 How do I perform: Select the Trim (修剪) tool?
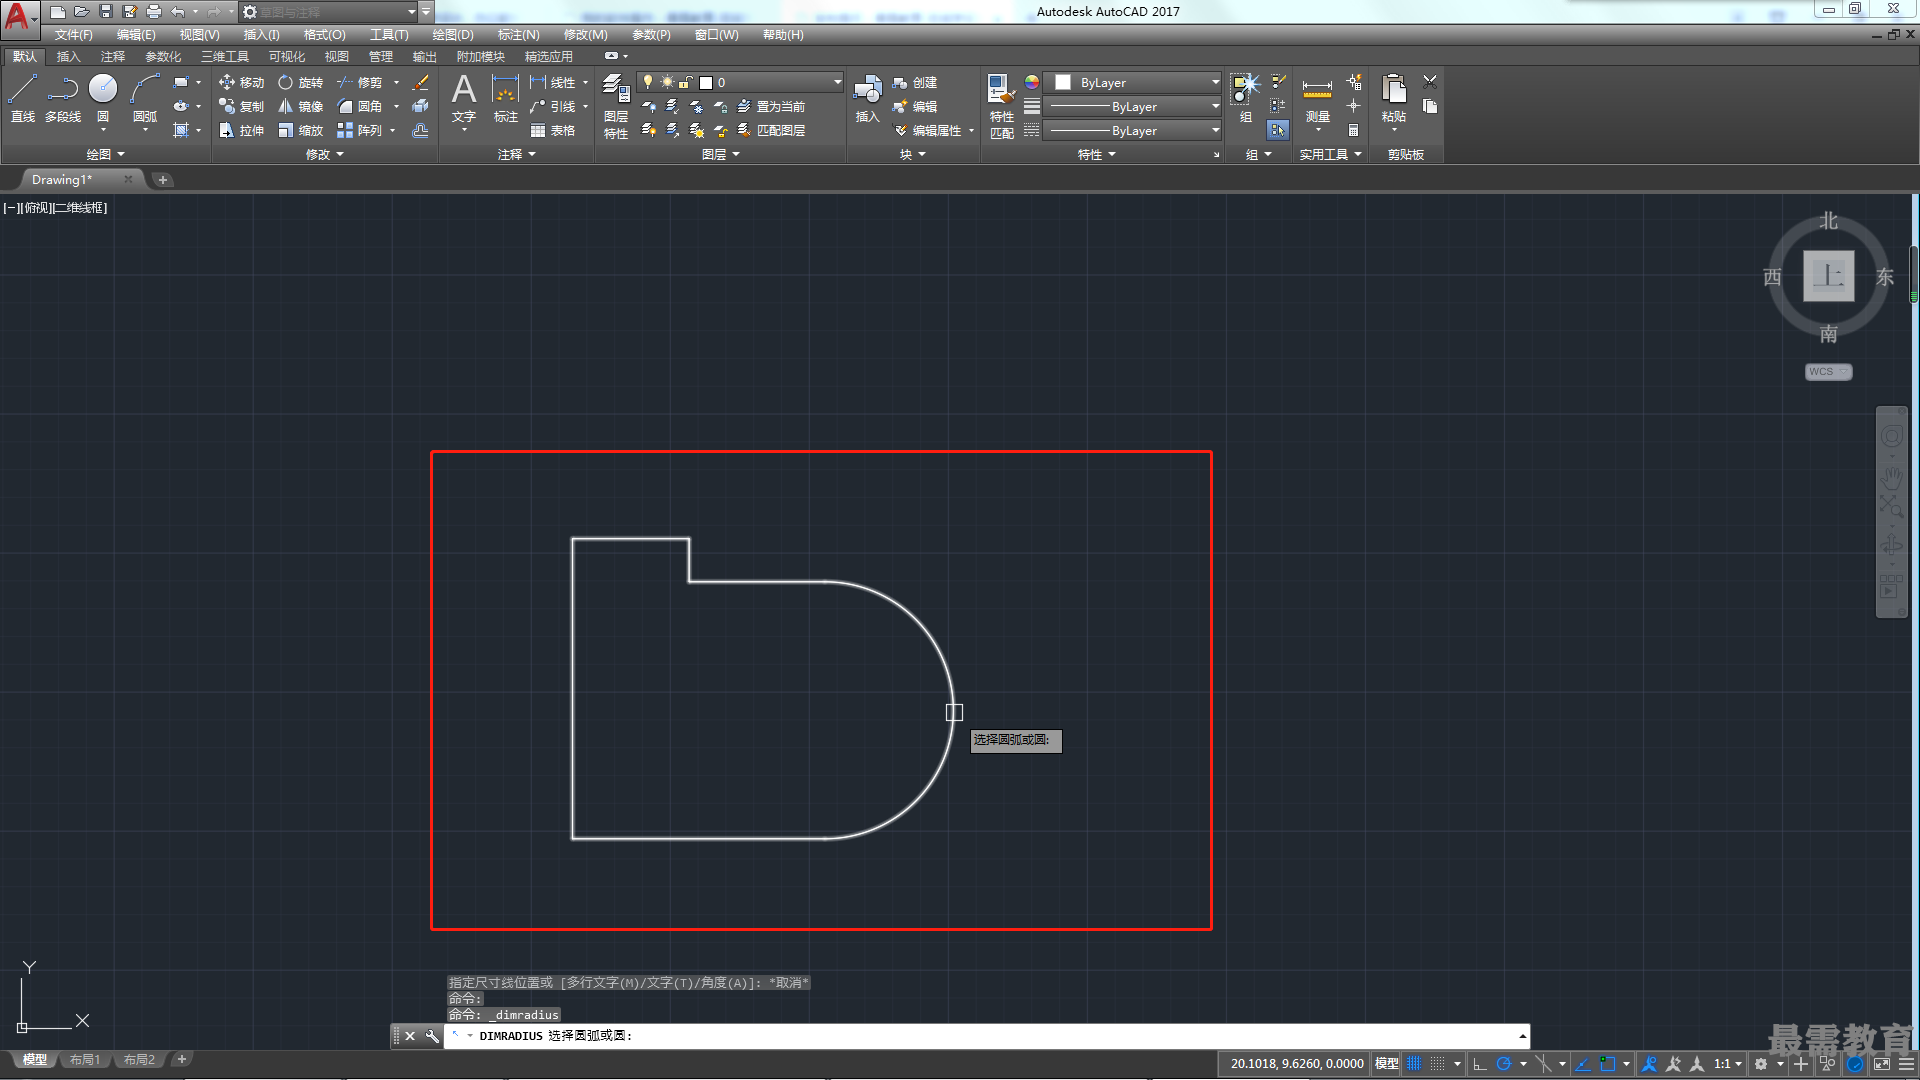(359, 82)
